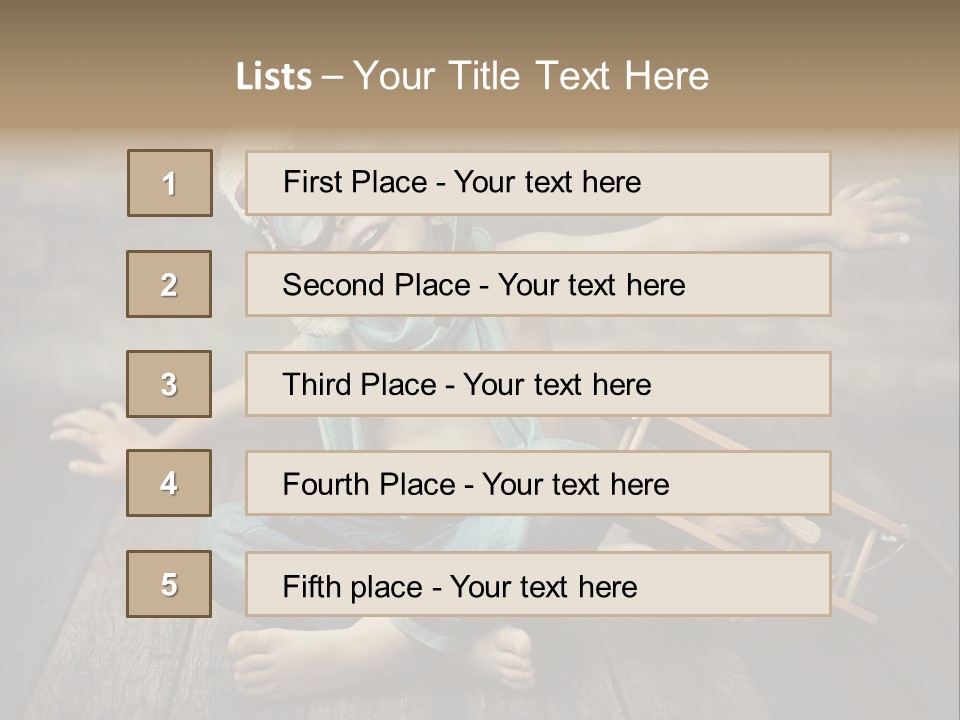
Task: Click the number 3 box
Action: tap(170, 384)
